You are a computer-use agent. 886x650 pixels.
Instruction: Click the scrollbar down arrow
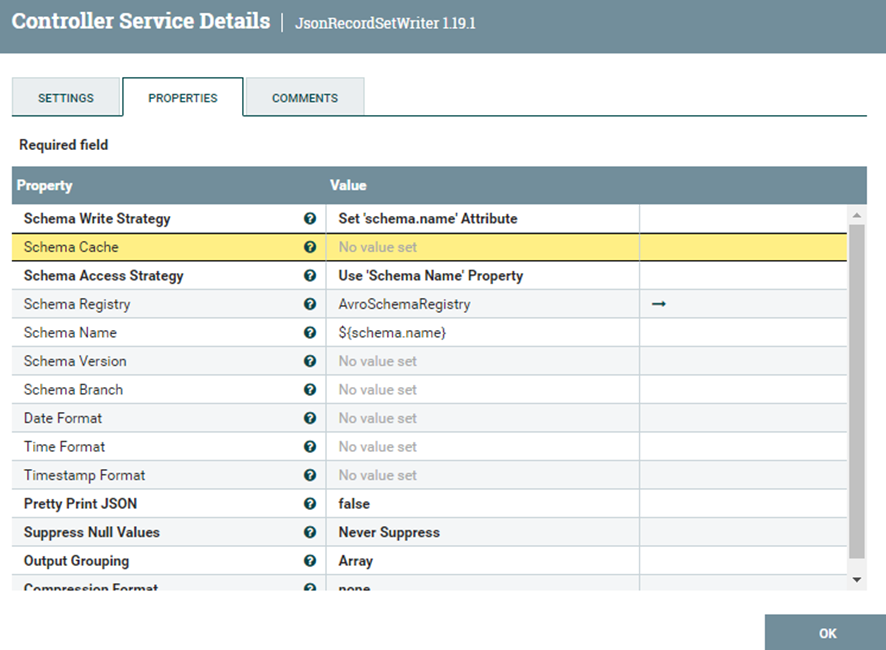[857, 579]
